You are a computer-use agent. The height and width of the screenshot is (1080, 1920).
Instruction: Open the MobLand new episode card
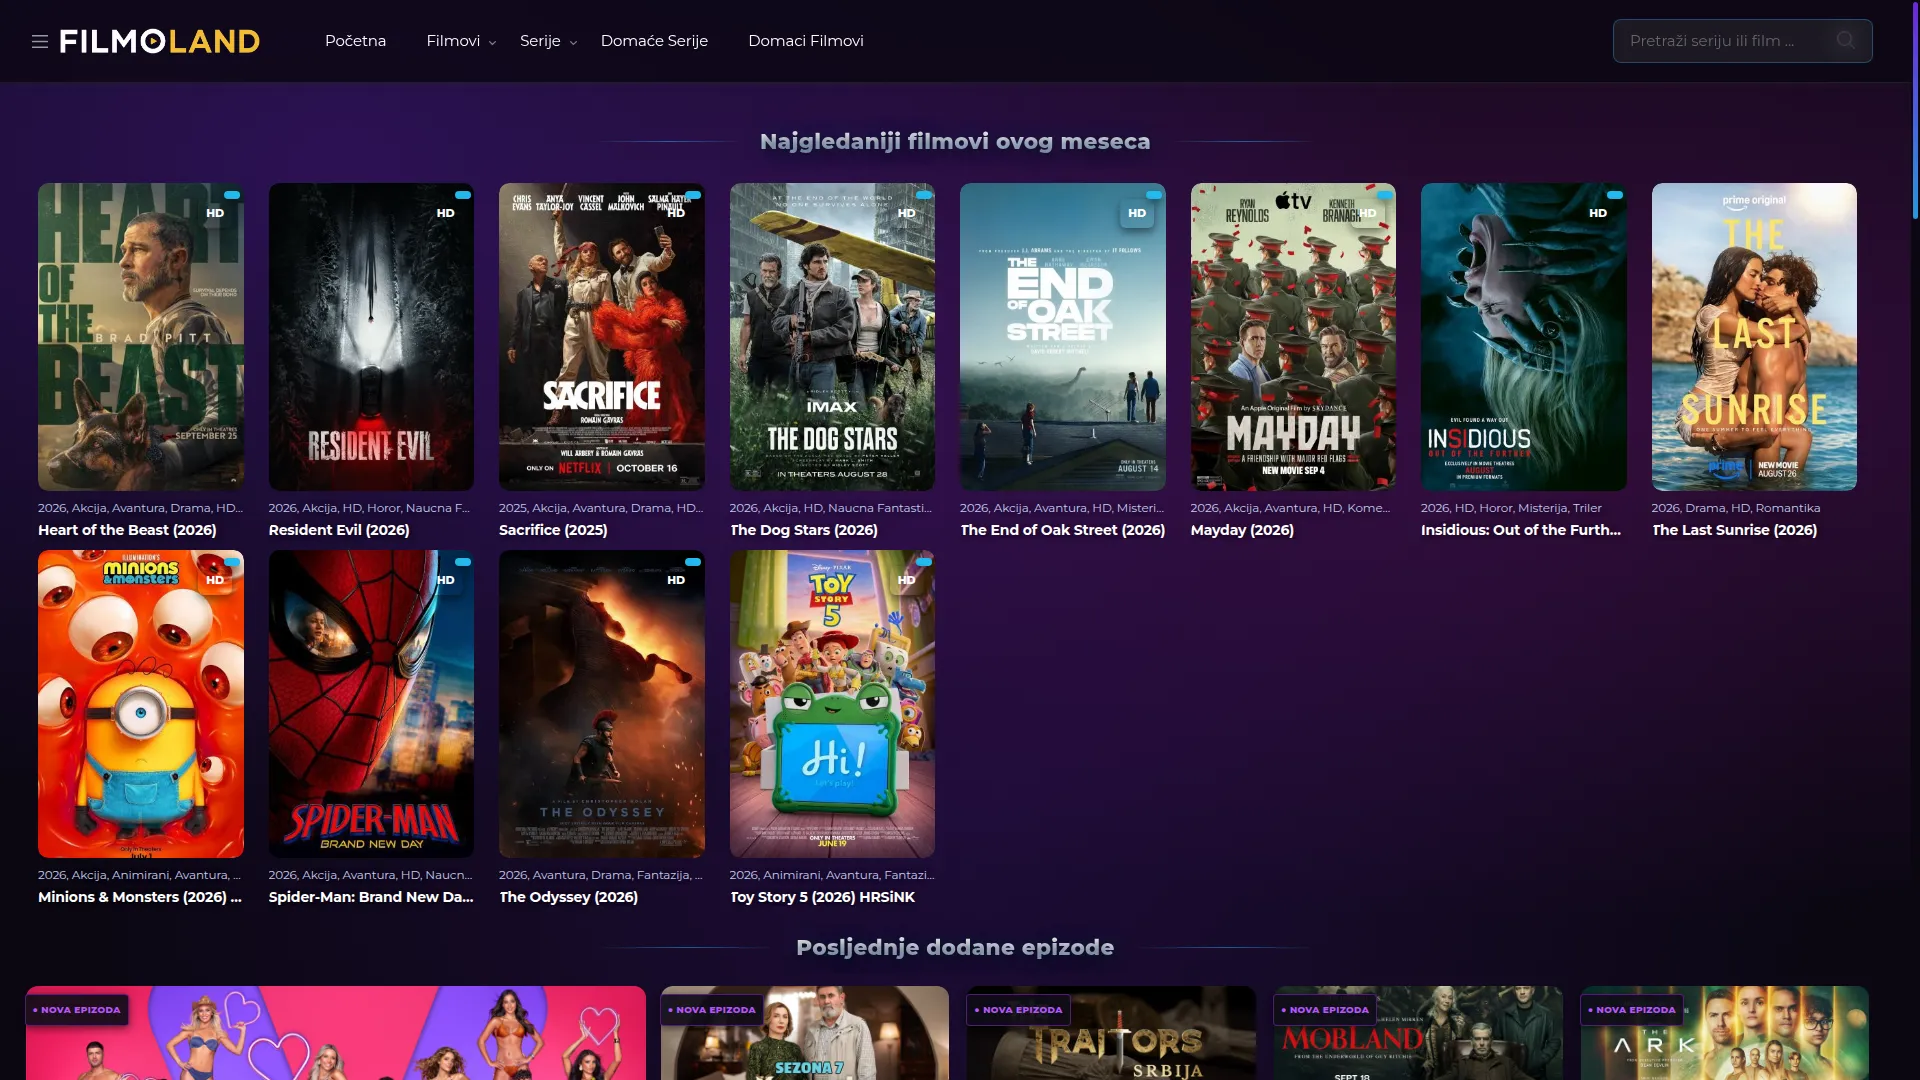click(x=1418, y=1033)
